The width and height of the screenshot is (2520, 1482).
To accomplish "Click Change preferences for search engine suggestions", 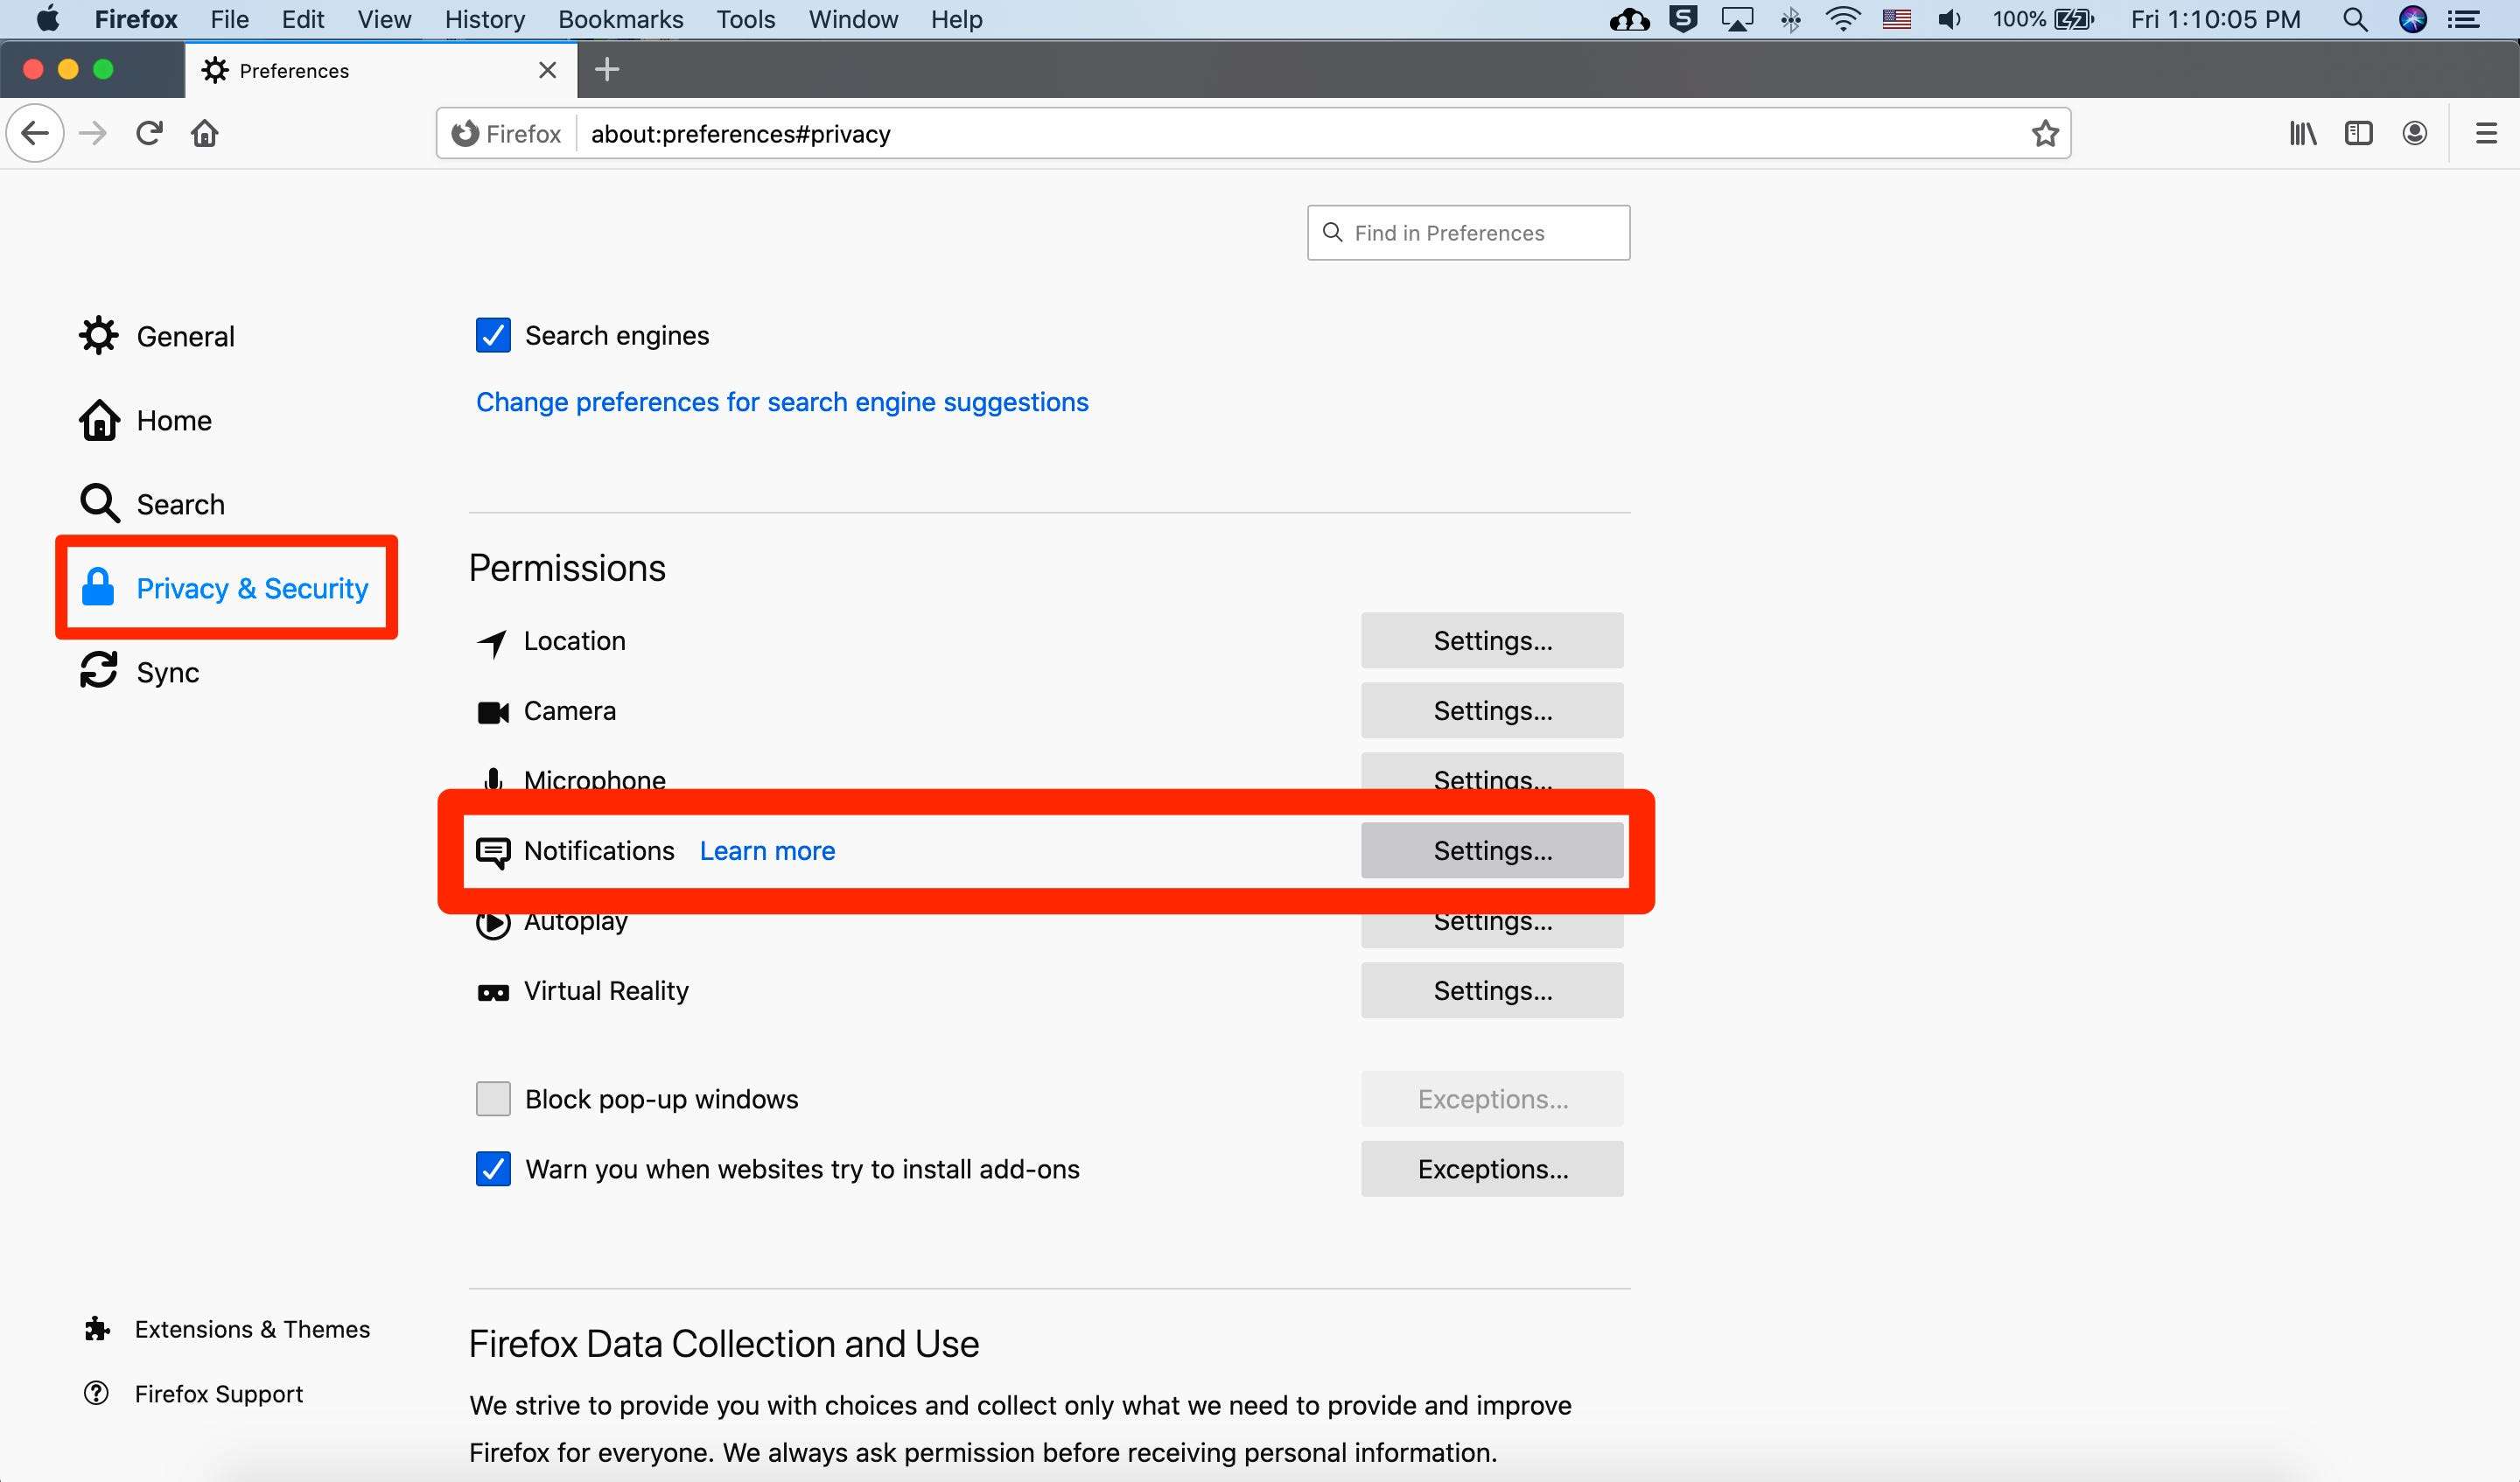I will 781,402.
